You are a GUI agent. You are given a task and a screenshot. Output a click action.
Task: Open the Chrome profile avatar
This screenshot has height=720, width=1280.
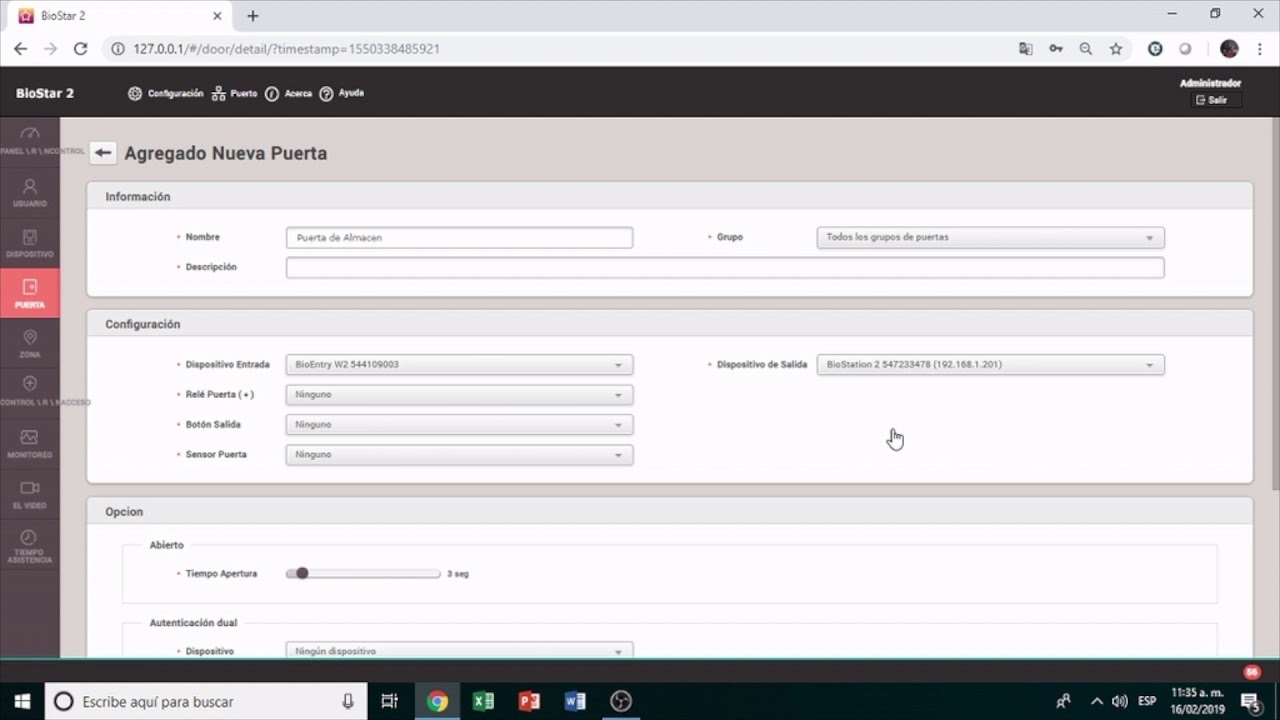[x=1229, y=48]
